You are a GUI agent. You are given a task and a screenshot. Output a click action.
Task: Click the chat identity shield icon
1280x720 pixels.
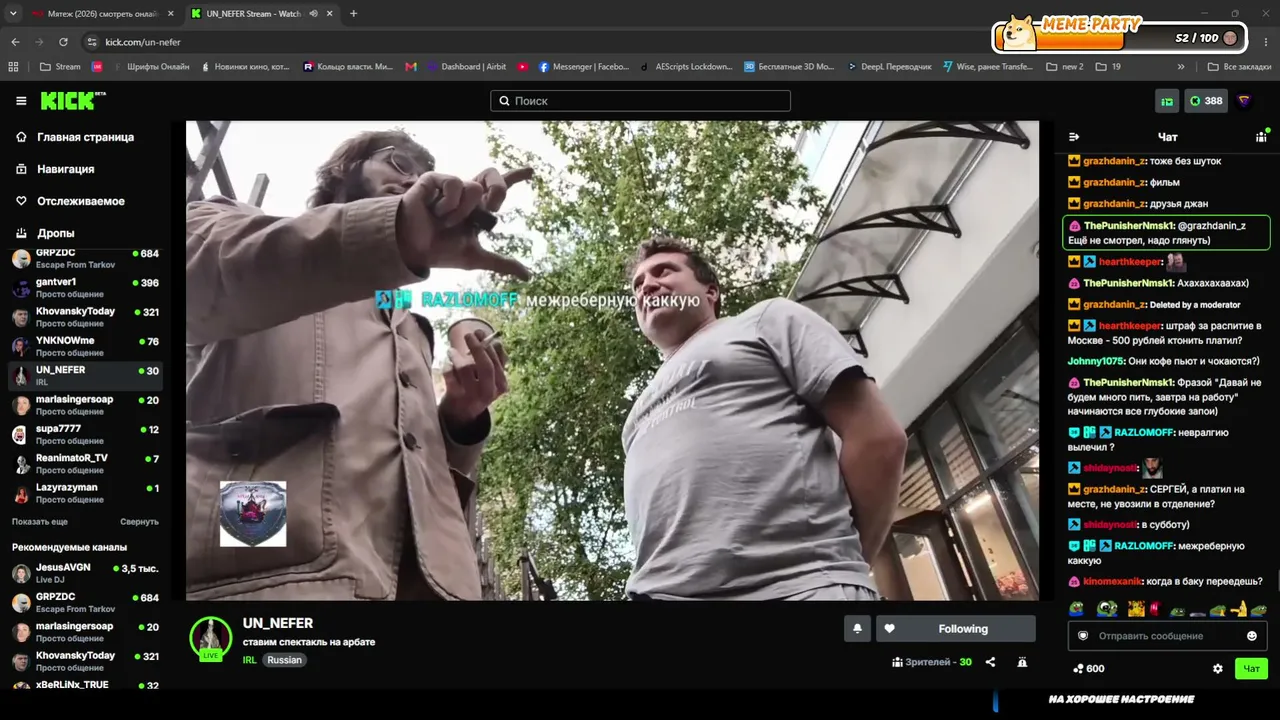click(1083, 636)
